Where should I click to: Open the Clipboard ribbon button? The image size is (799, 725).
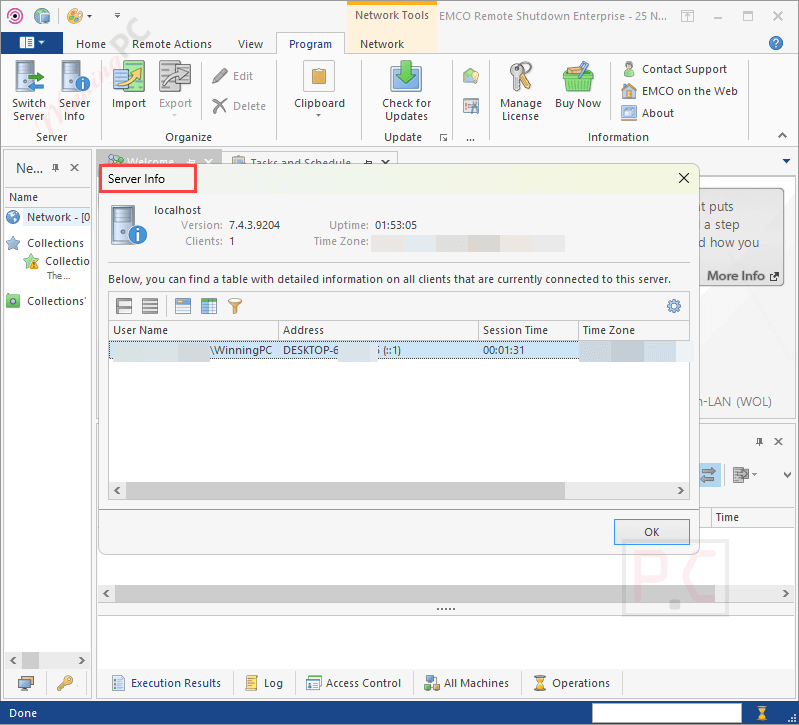click(319, 89)
